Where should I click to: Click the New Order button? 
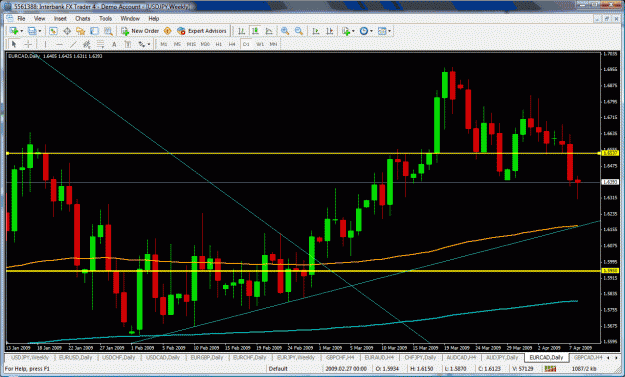140,31
